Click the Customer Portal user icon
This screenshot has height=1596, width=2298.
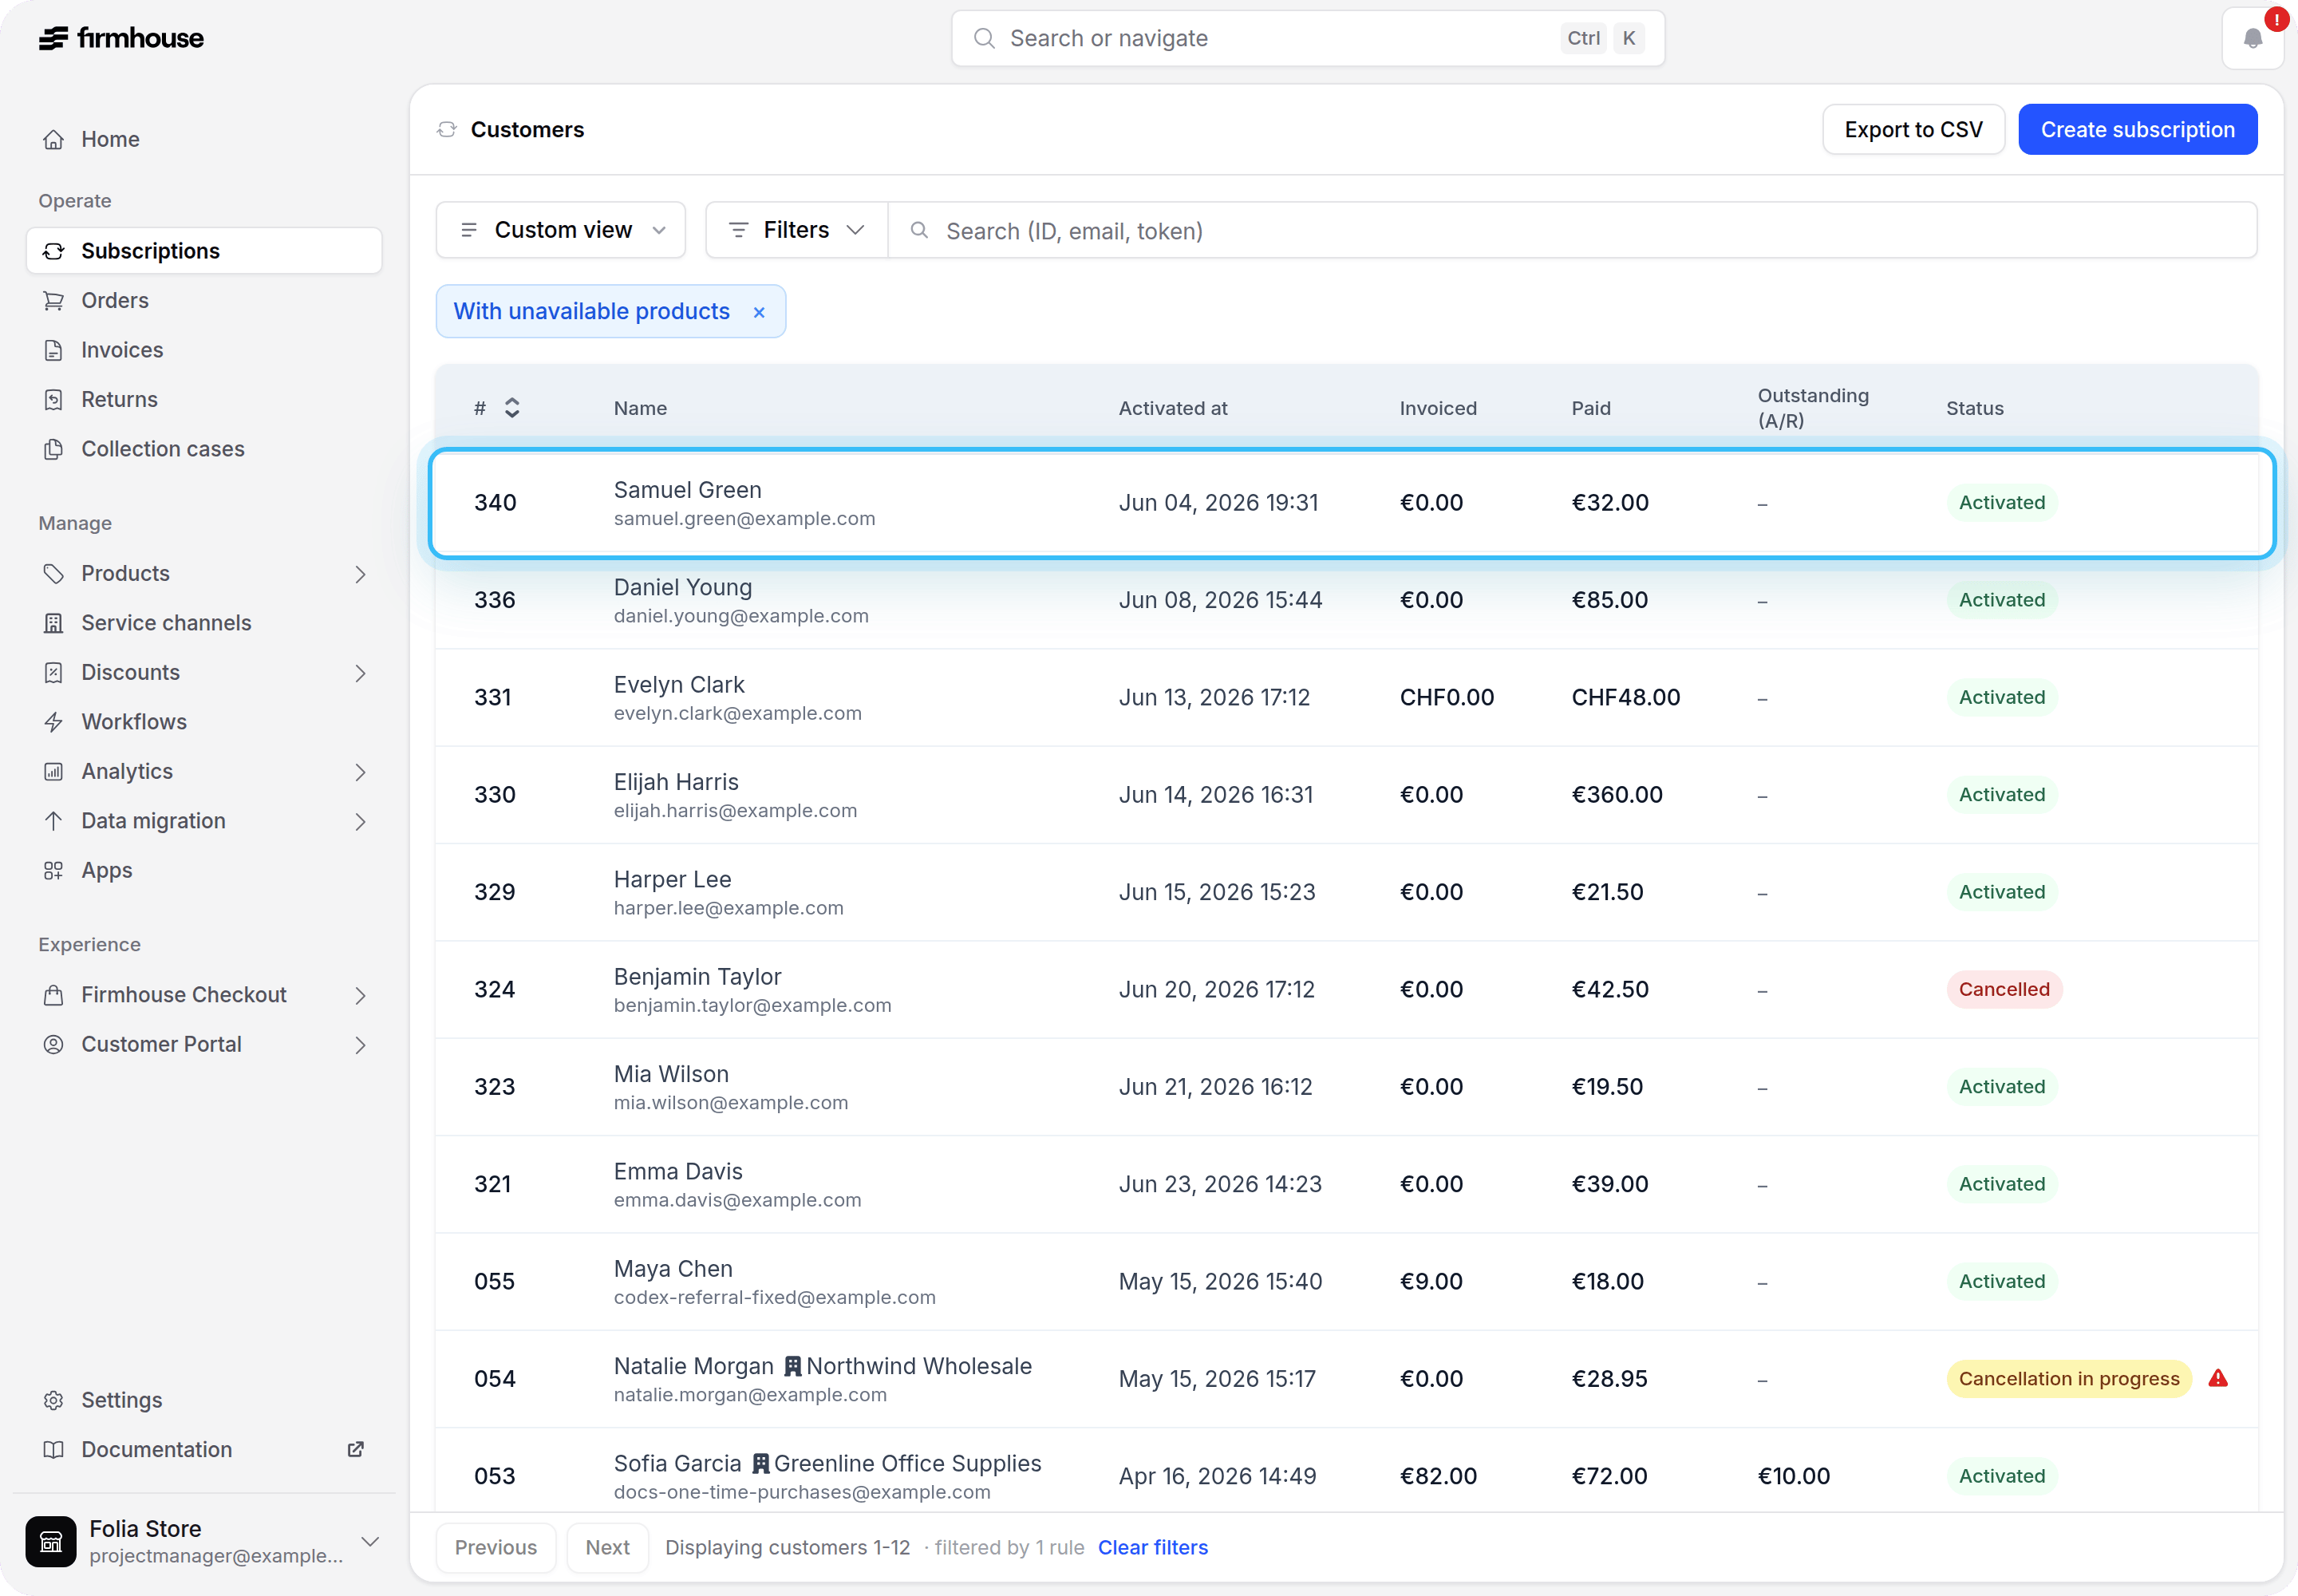click(54, 1044)
